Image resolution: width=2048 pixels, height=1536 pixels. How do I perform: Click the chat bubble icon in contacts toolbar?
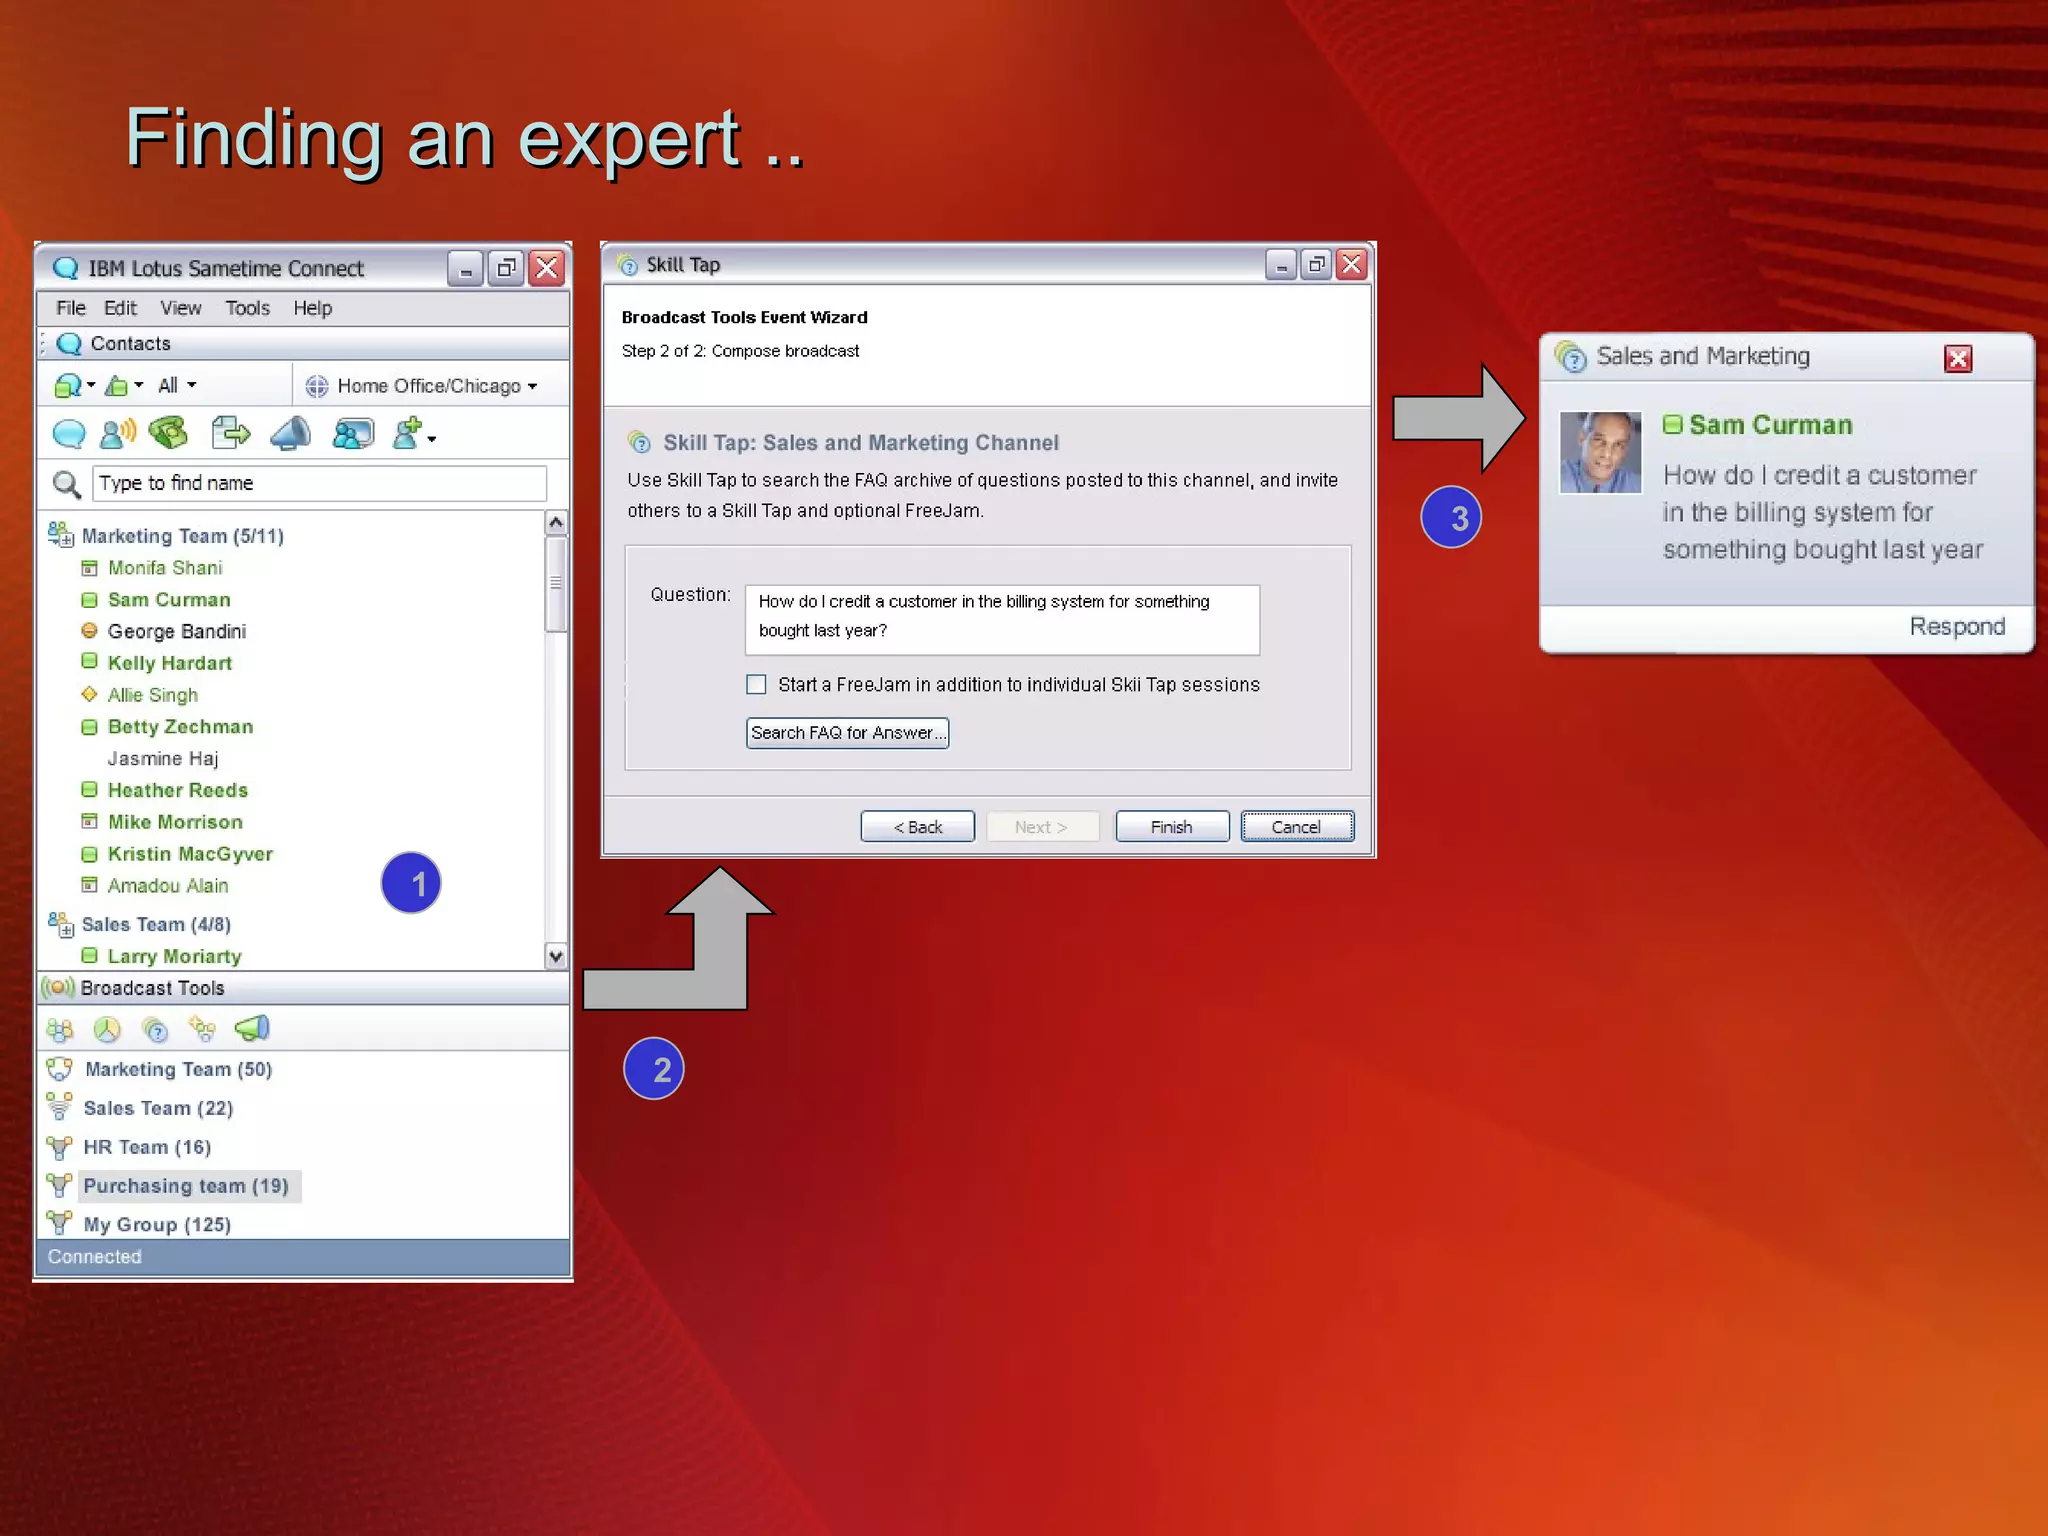click(68, 434)
